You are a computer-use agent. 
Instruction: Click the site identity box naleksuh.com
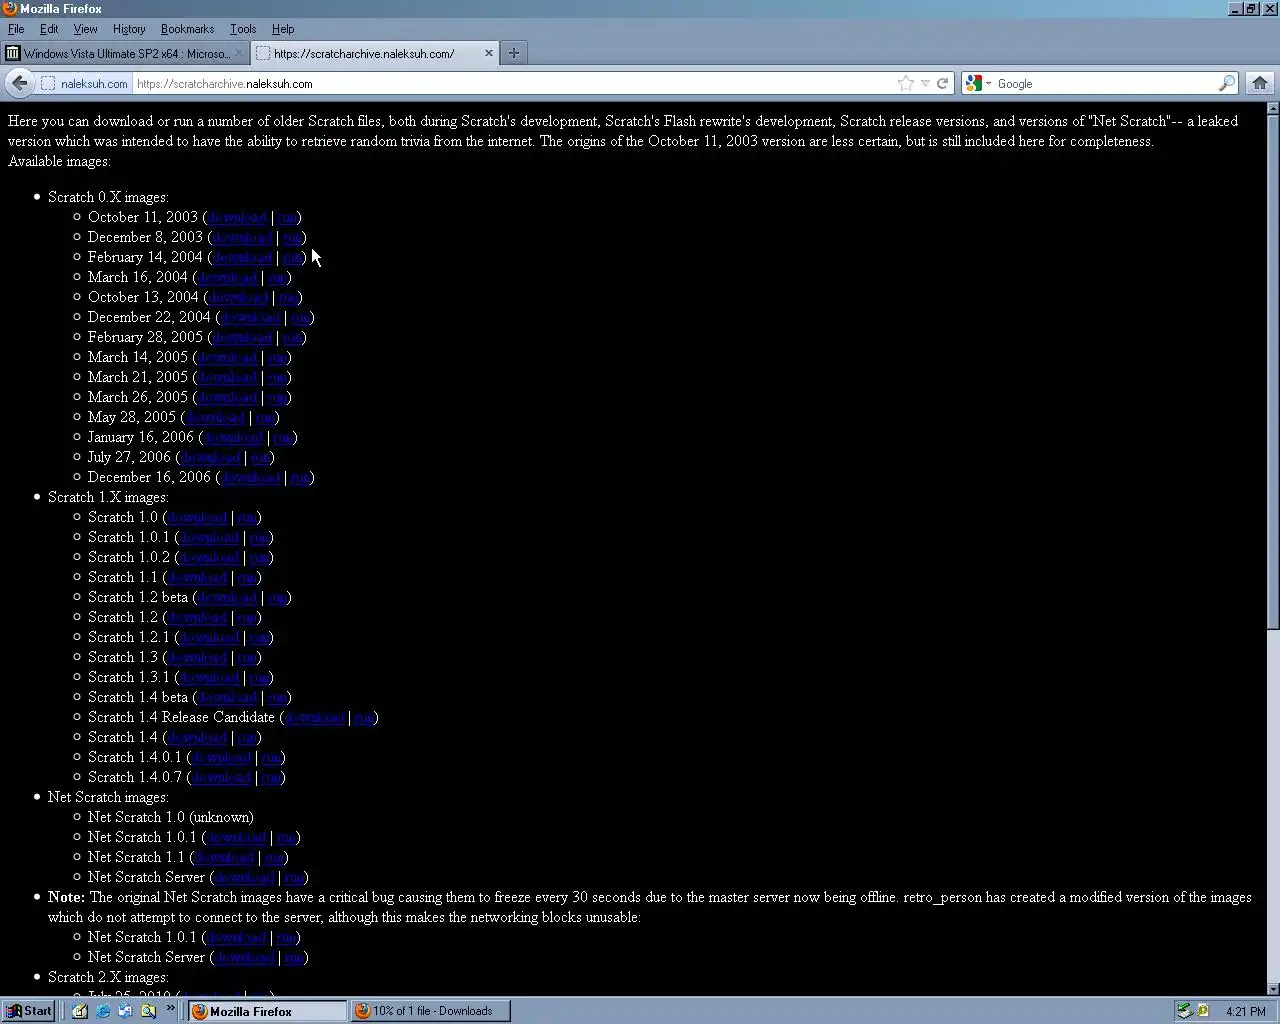pyautogui.click(x=85, y=83)
